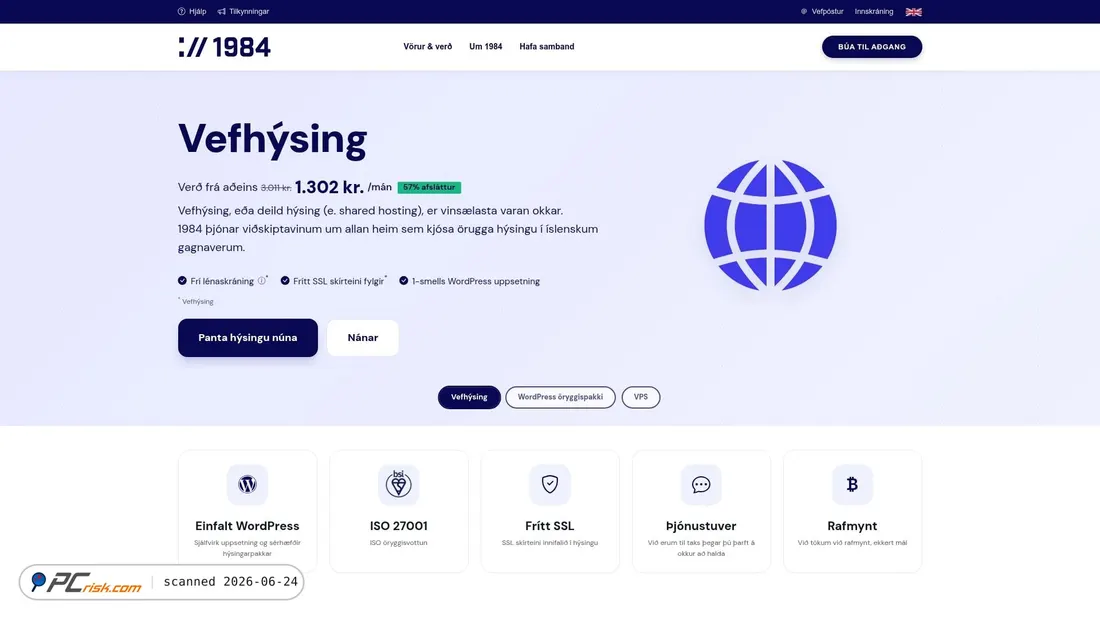Click the ISO 27001 heading

pyautogui.click(x=398, y=526)
